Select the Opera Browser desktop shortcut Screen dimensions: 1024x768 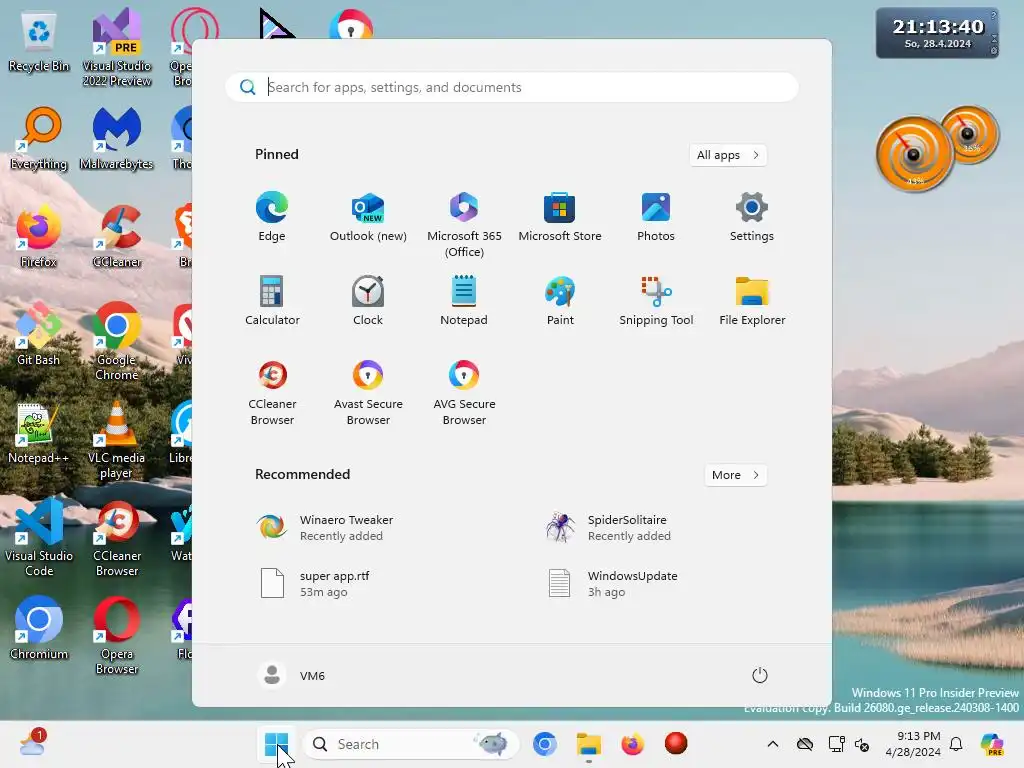point(117,635)
